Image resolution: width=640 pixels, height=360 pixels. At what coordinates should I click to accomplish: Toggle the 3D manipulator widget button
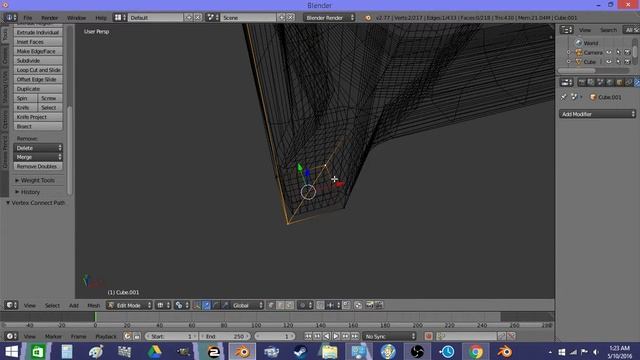[x=197, y=305]
